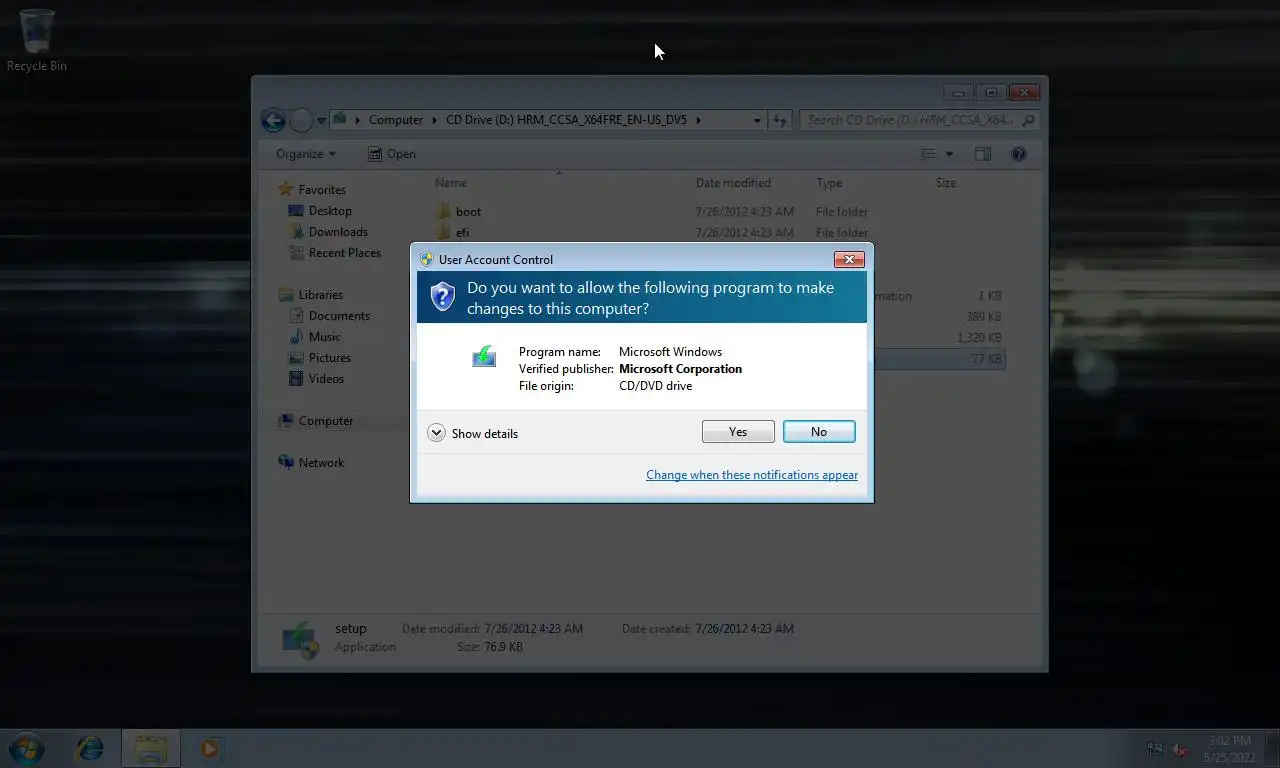The height and width of the screenshot is (768, 1280).
Task: Click the refresh button in the Explorer address bar
Action: click(x=780, y=120)
